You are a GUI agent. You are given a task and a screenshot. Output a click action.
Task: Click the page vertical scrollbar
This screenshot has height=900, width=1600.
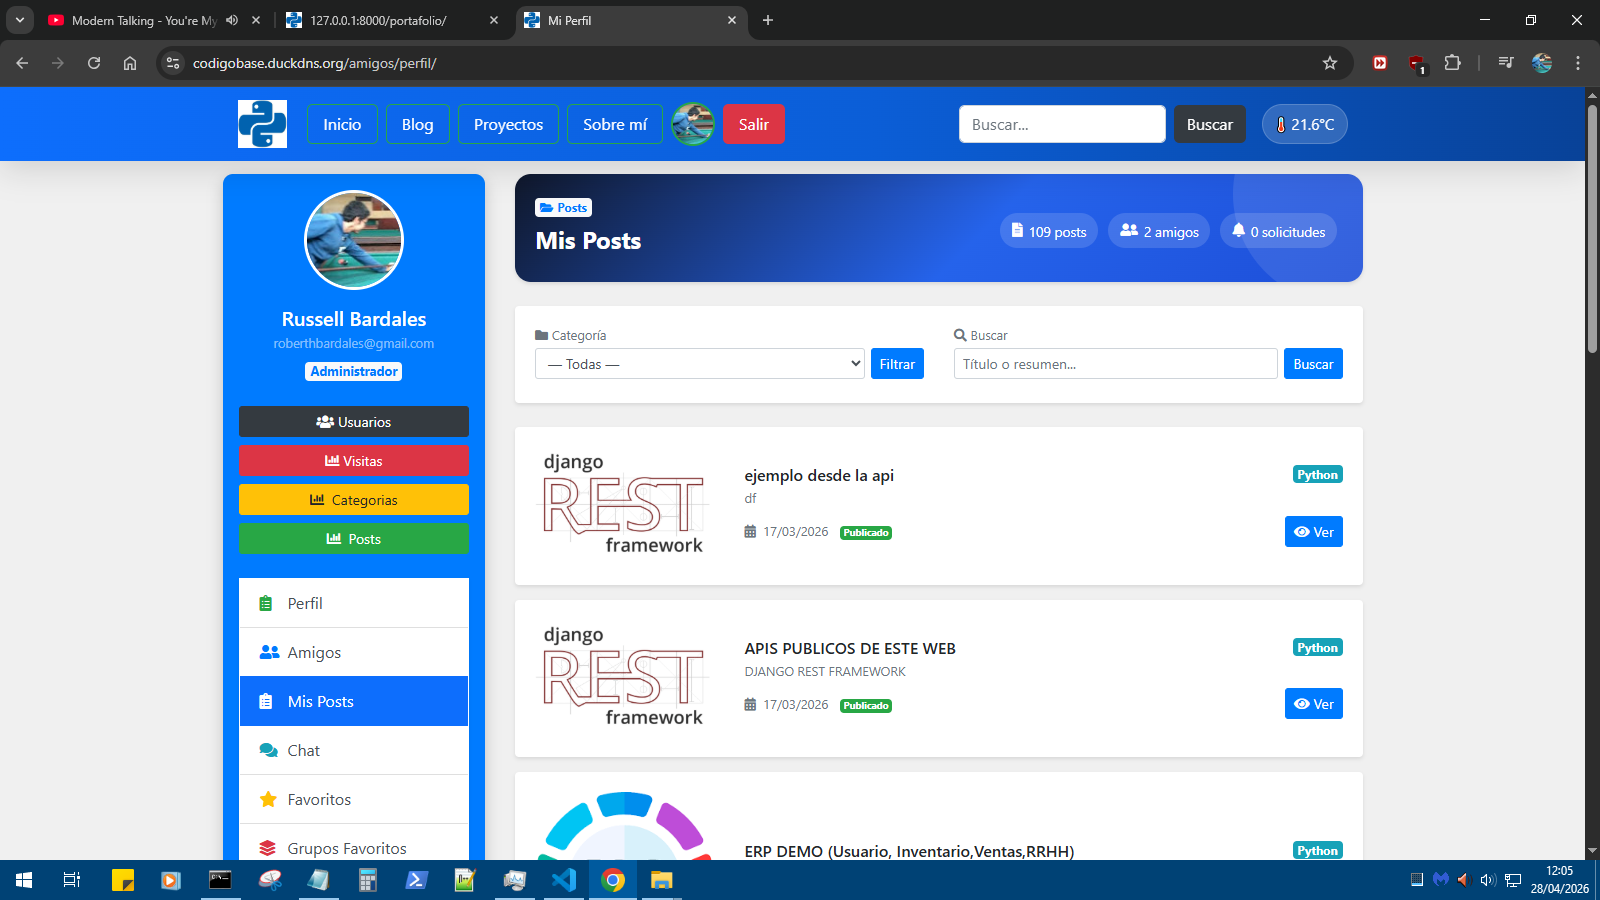1592,228
